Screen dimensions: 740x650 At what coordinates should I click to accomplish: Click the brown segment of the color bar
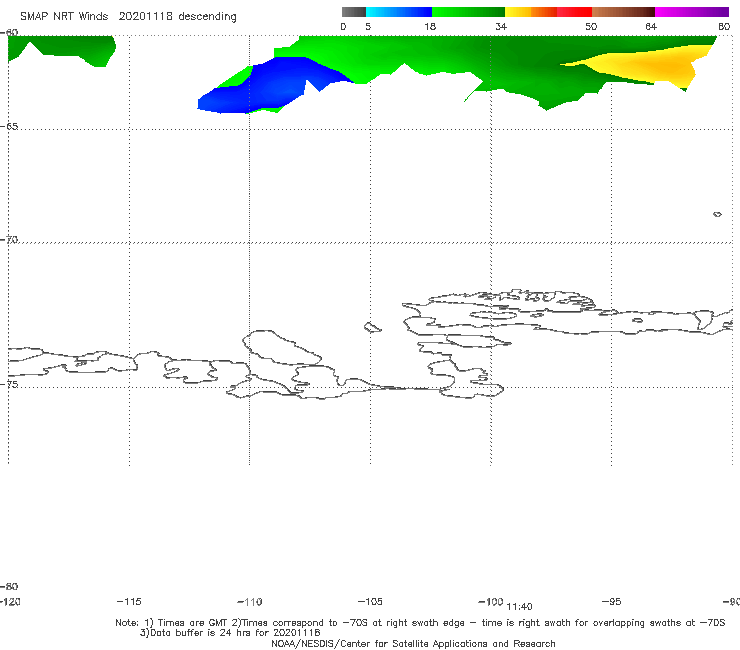pos(623,12)
